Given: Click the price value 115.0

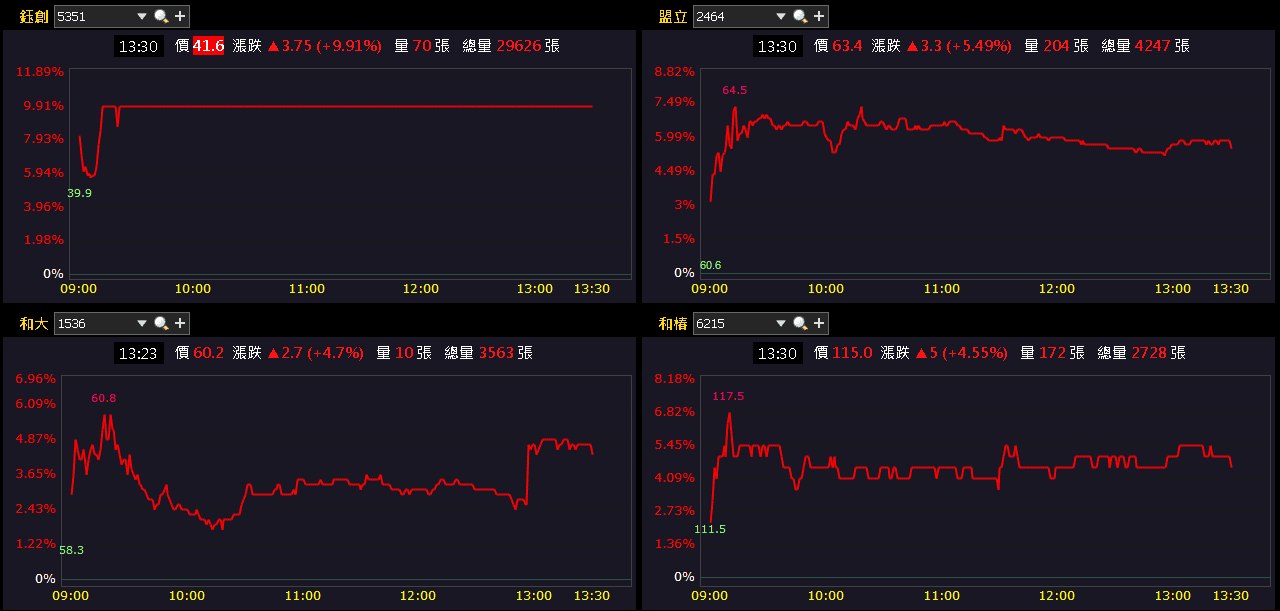Looking at the screenshot, I should coord(852,353).
